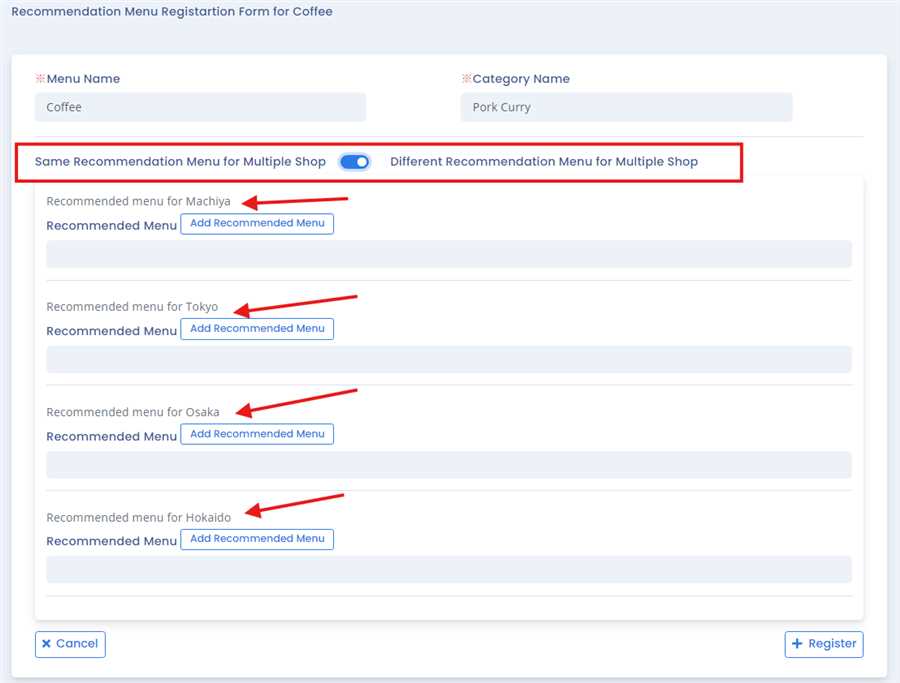The image size is (900, 683).
Task: Focus the empty recommended menu box for Osaka
Action: click(x=448, y=464)
